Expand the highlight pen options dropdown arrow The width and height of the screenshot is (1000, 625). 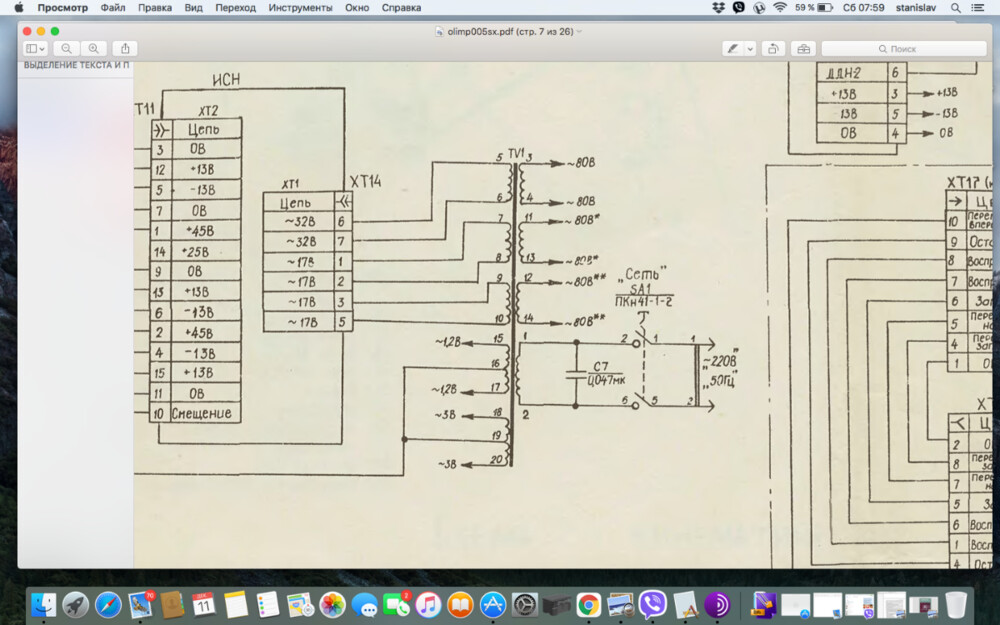point(750,48)
